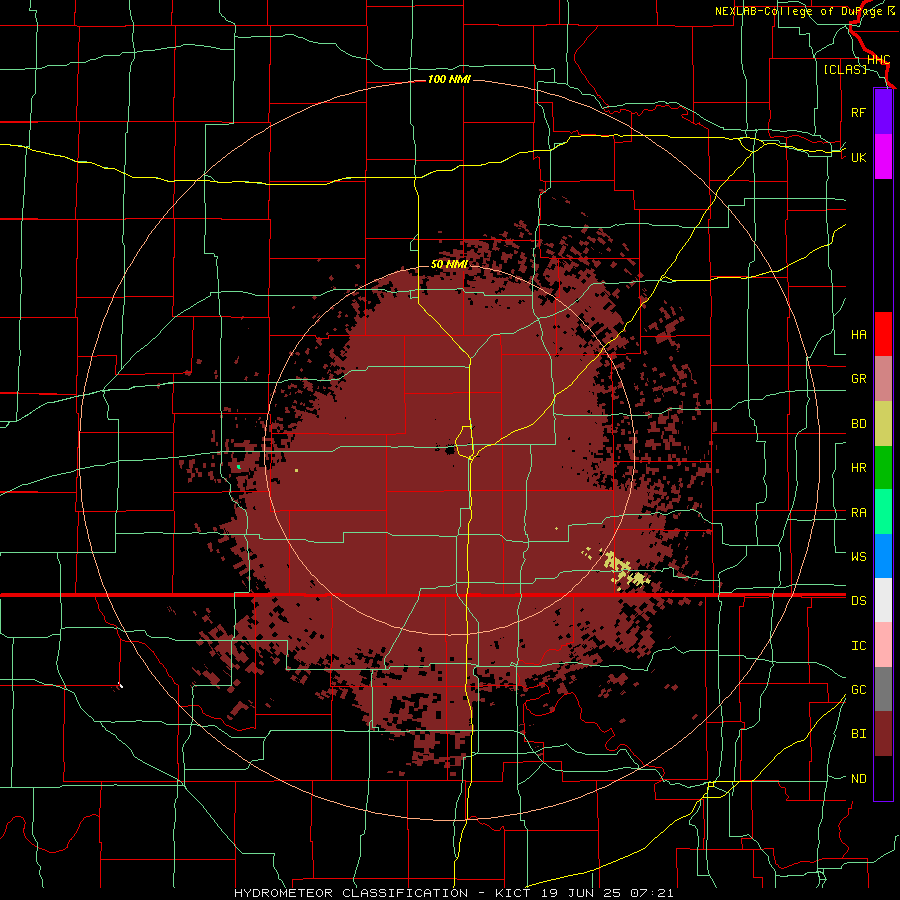Image resolution: width=900 pixels, height=900 pixels.
Task: Click the 'HR' legend label
Action: tap(859, 468)
